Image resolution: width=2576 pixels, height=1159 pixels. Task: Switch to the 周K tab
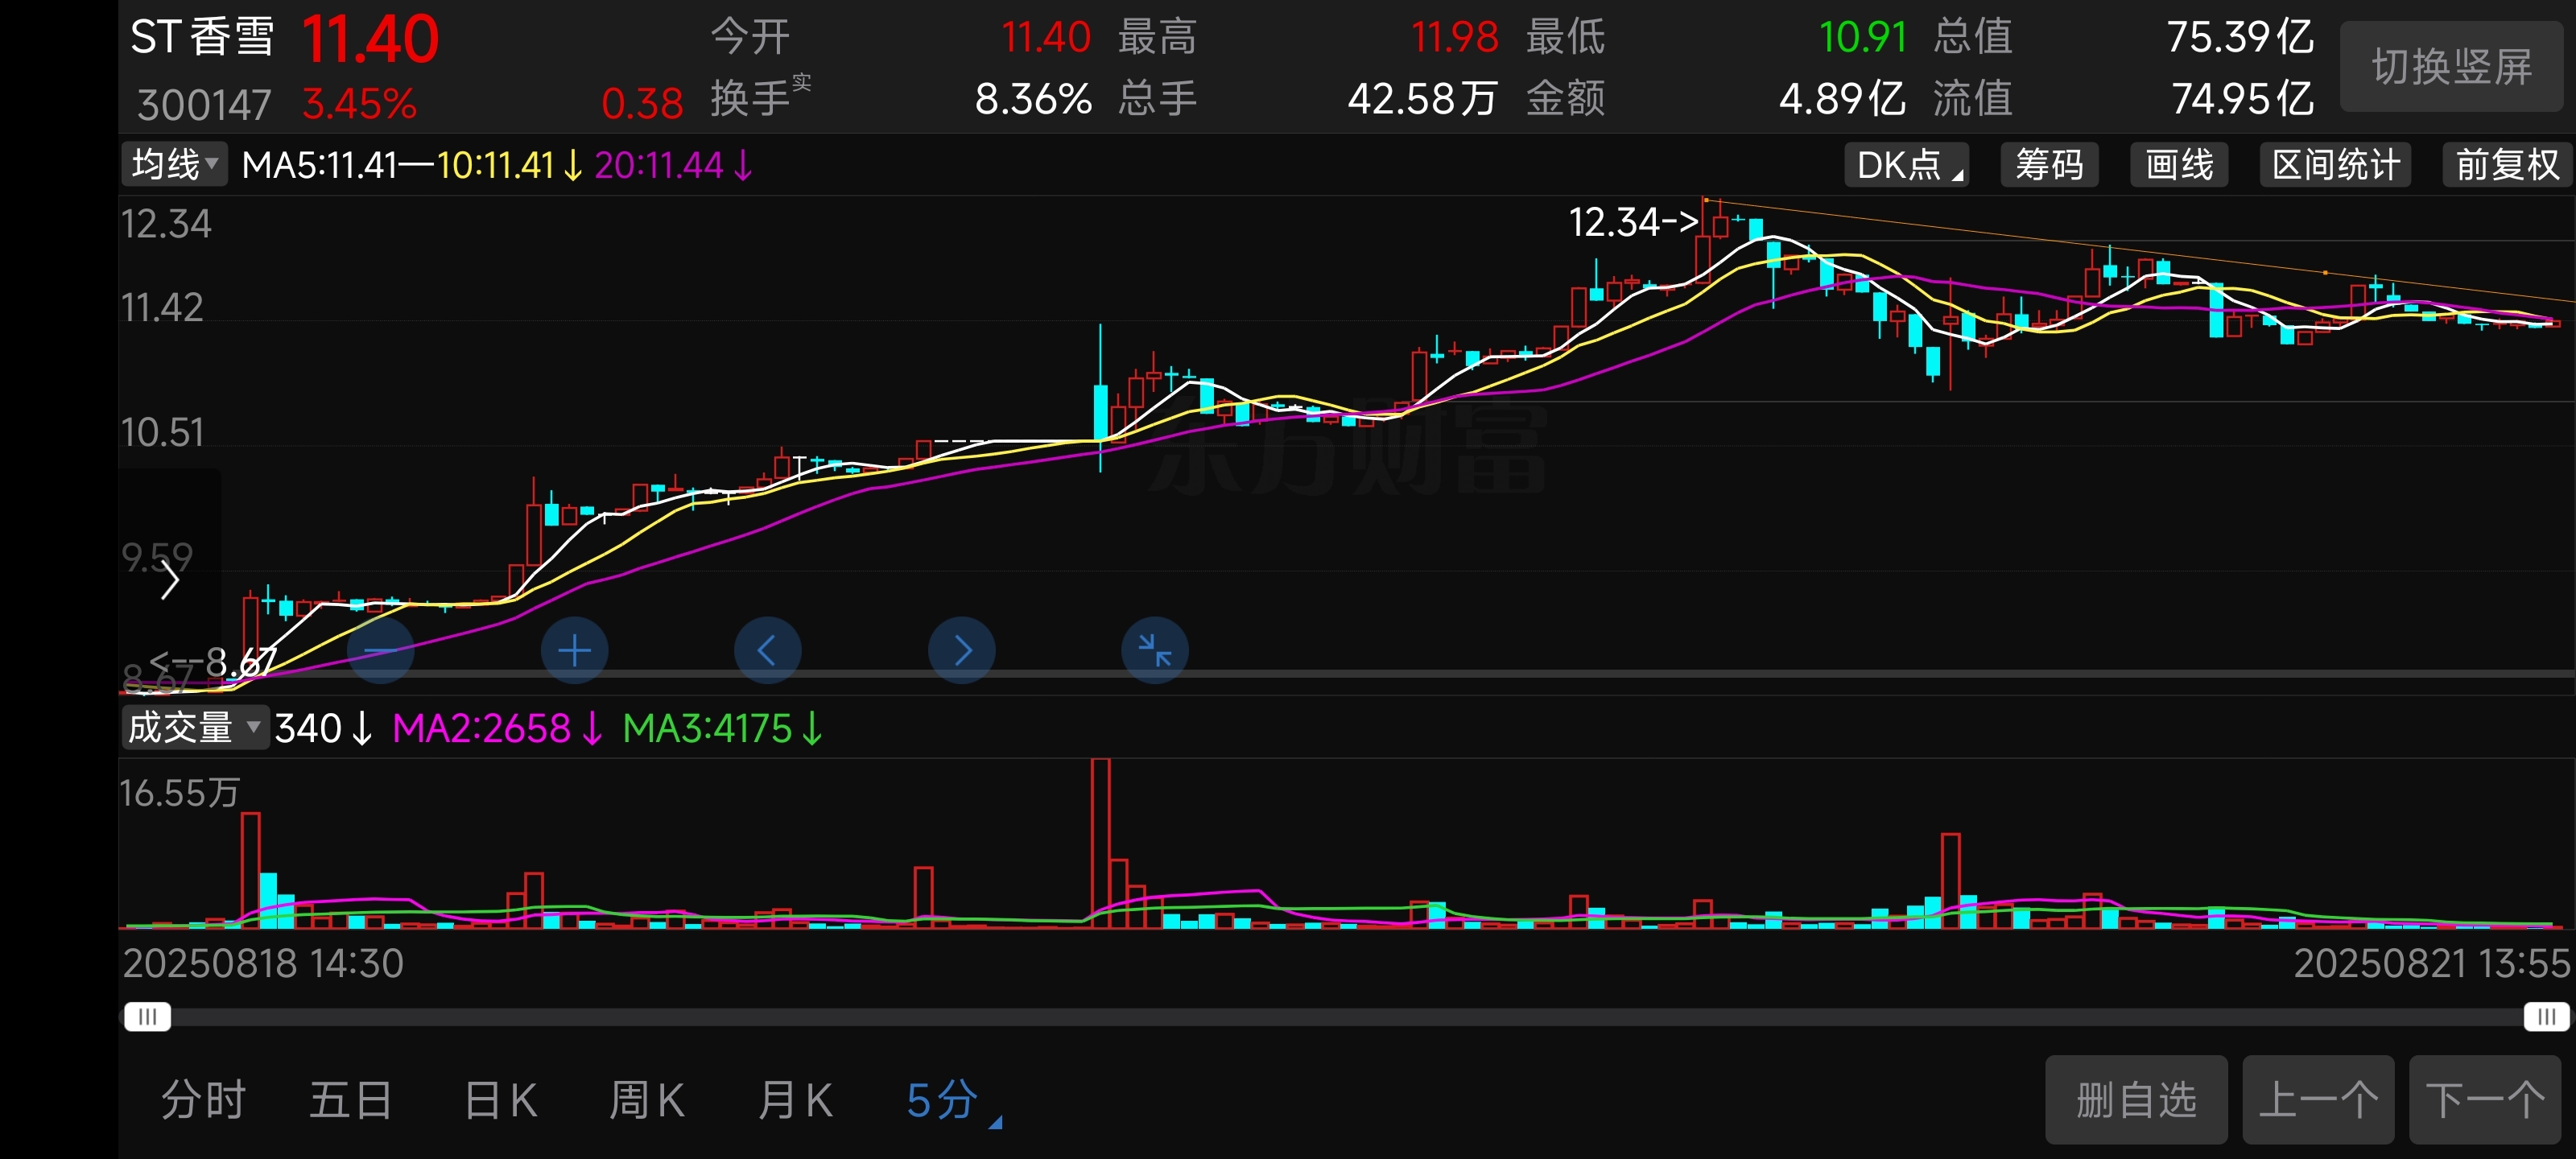click(647, 1101)
